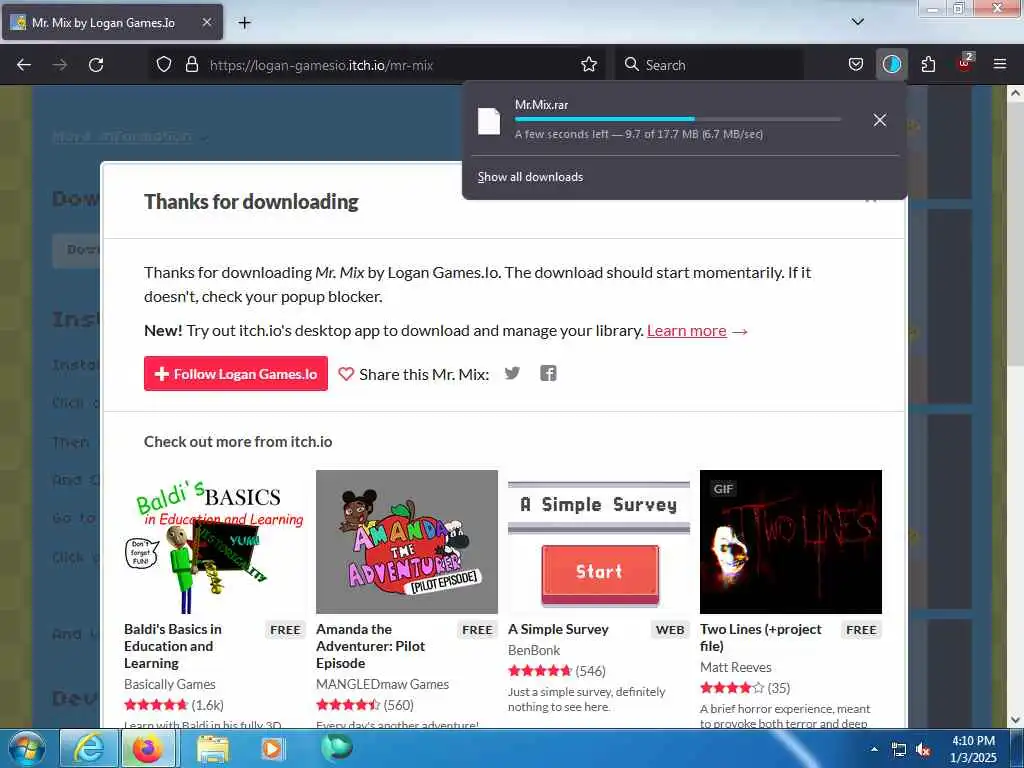Open Two Lines game thumbnail
The width and height of the screenshot is (1024, 768).
791,542
